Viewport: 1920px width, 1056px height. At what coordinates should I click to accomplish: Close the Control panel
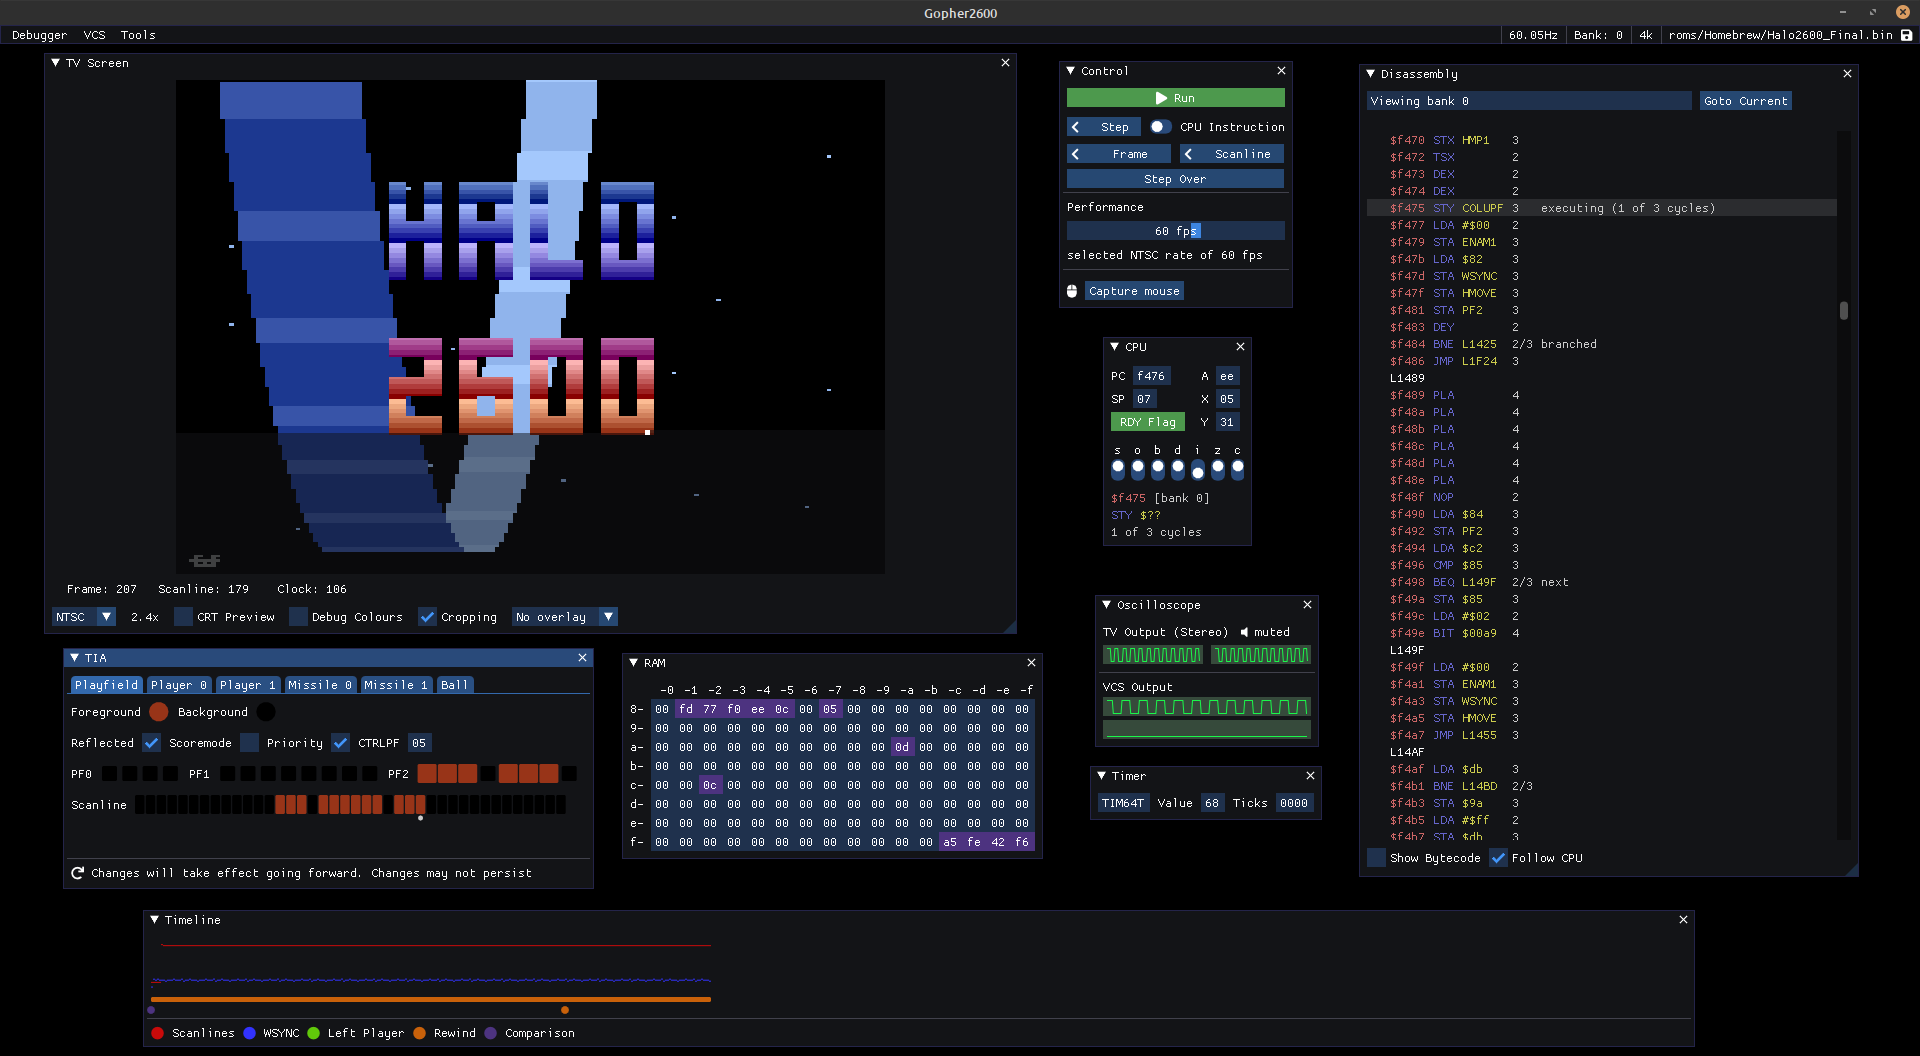coord(1281,71)
